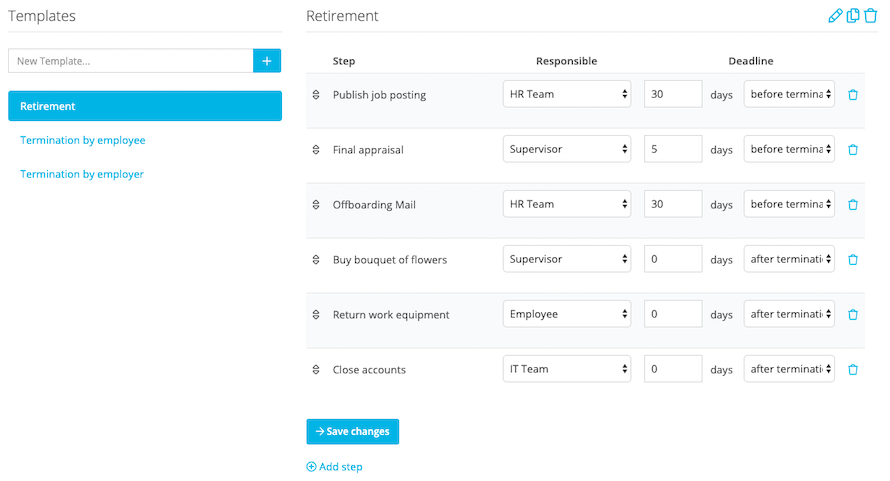
Task: Open Responsible dropdown for Return work equipment
Action: [566, 314]
